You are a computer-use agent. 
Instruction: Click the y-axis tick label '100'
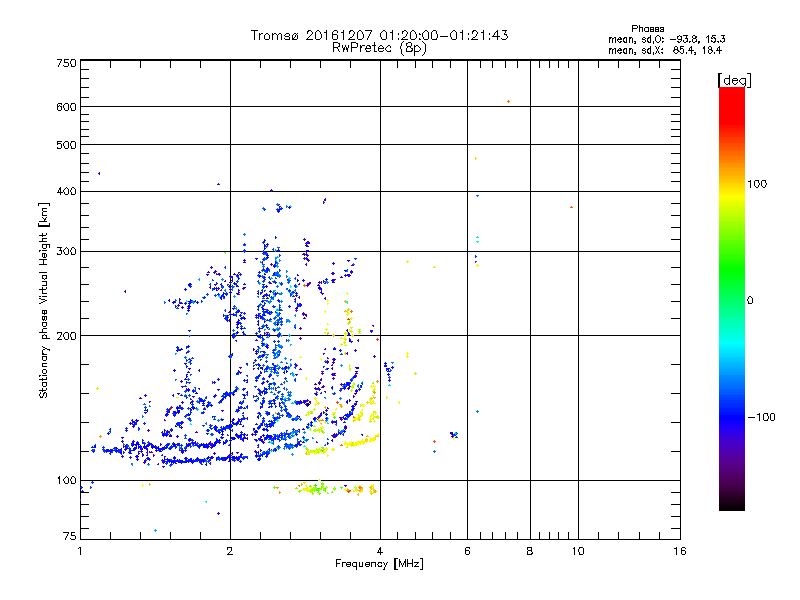point(66,481)
